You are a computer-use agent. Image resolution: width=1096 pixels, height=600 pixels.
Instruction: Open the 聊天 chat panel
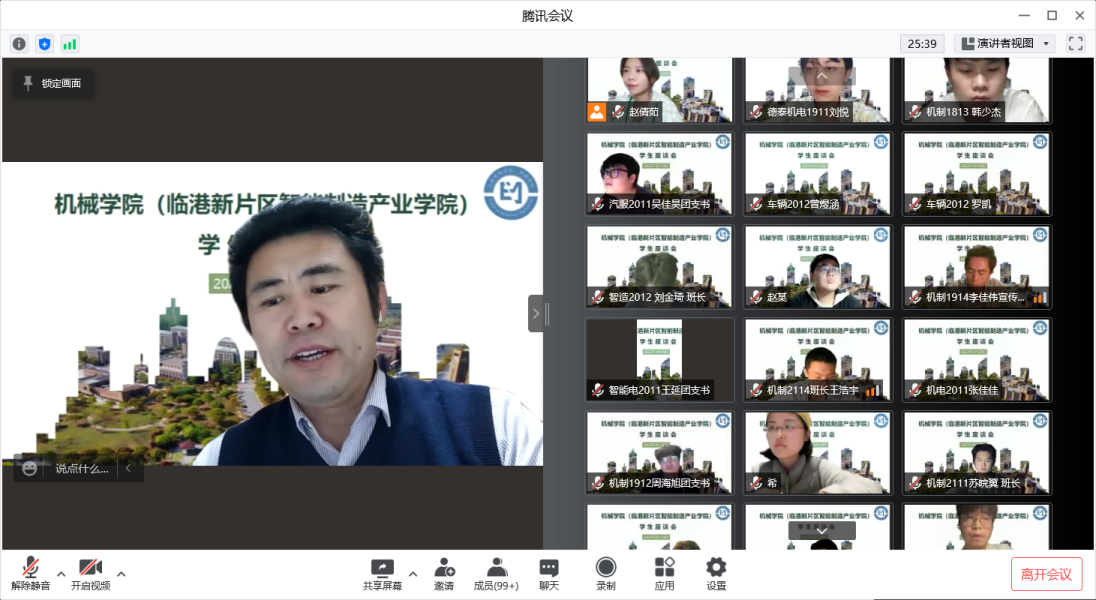tap(549, 574)
